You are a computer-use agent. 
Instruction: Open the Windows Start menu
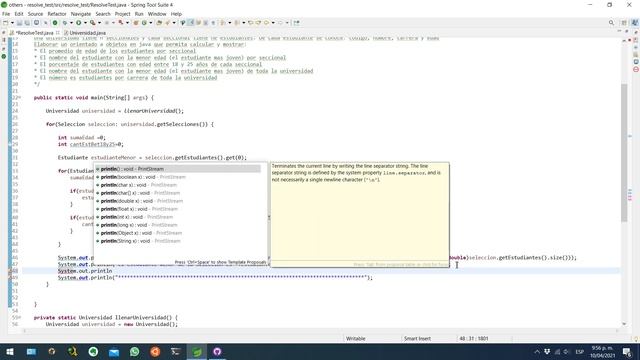click(10, 351)
